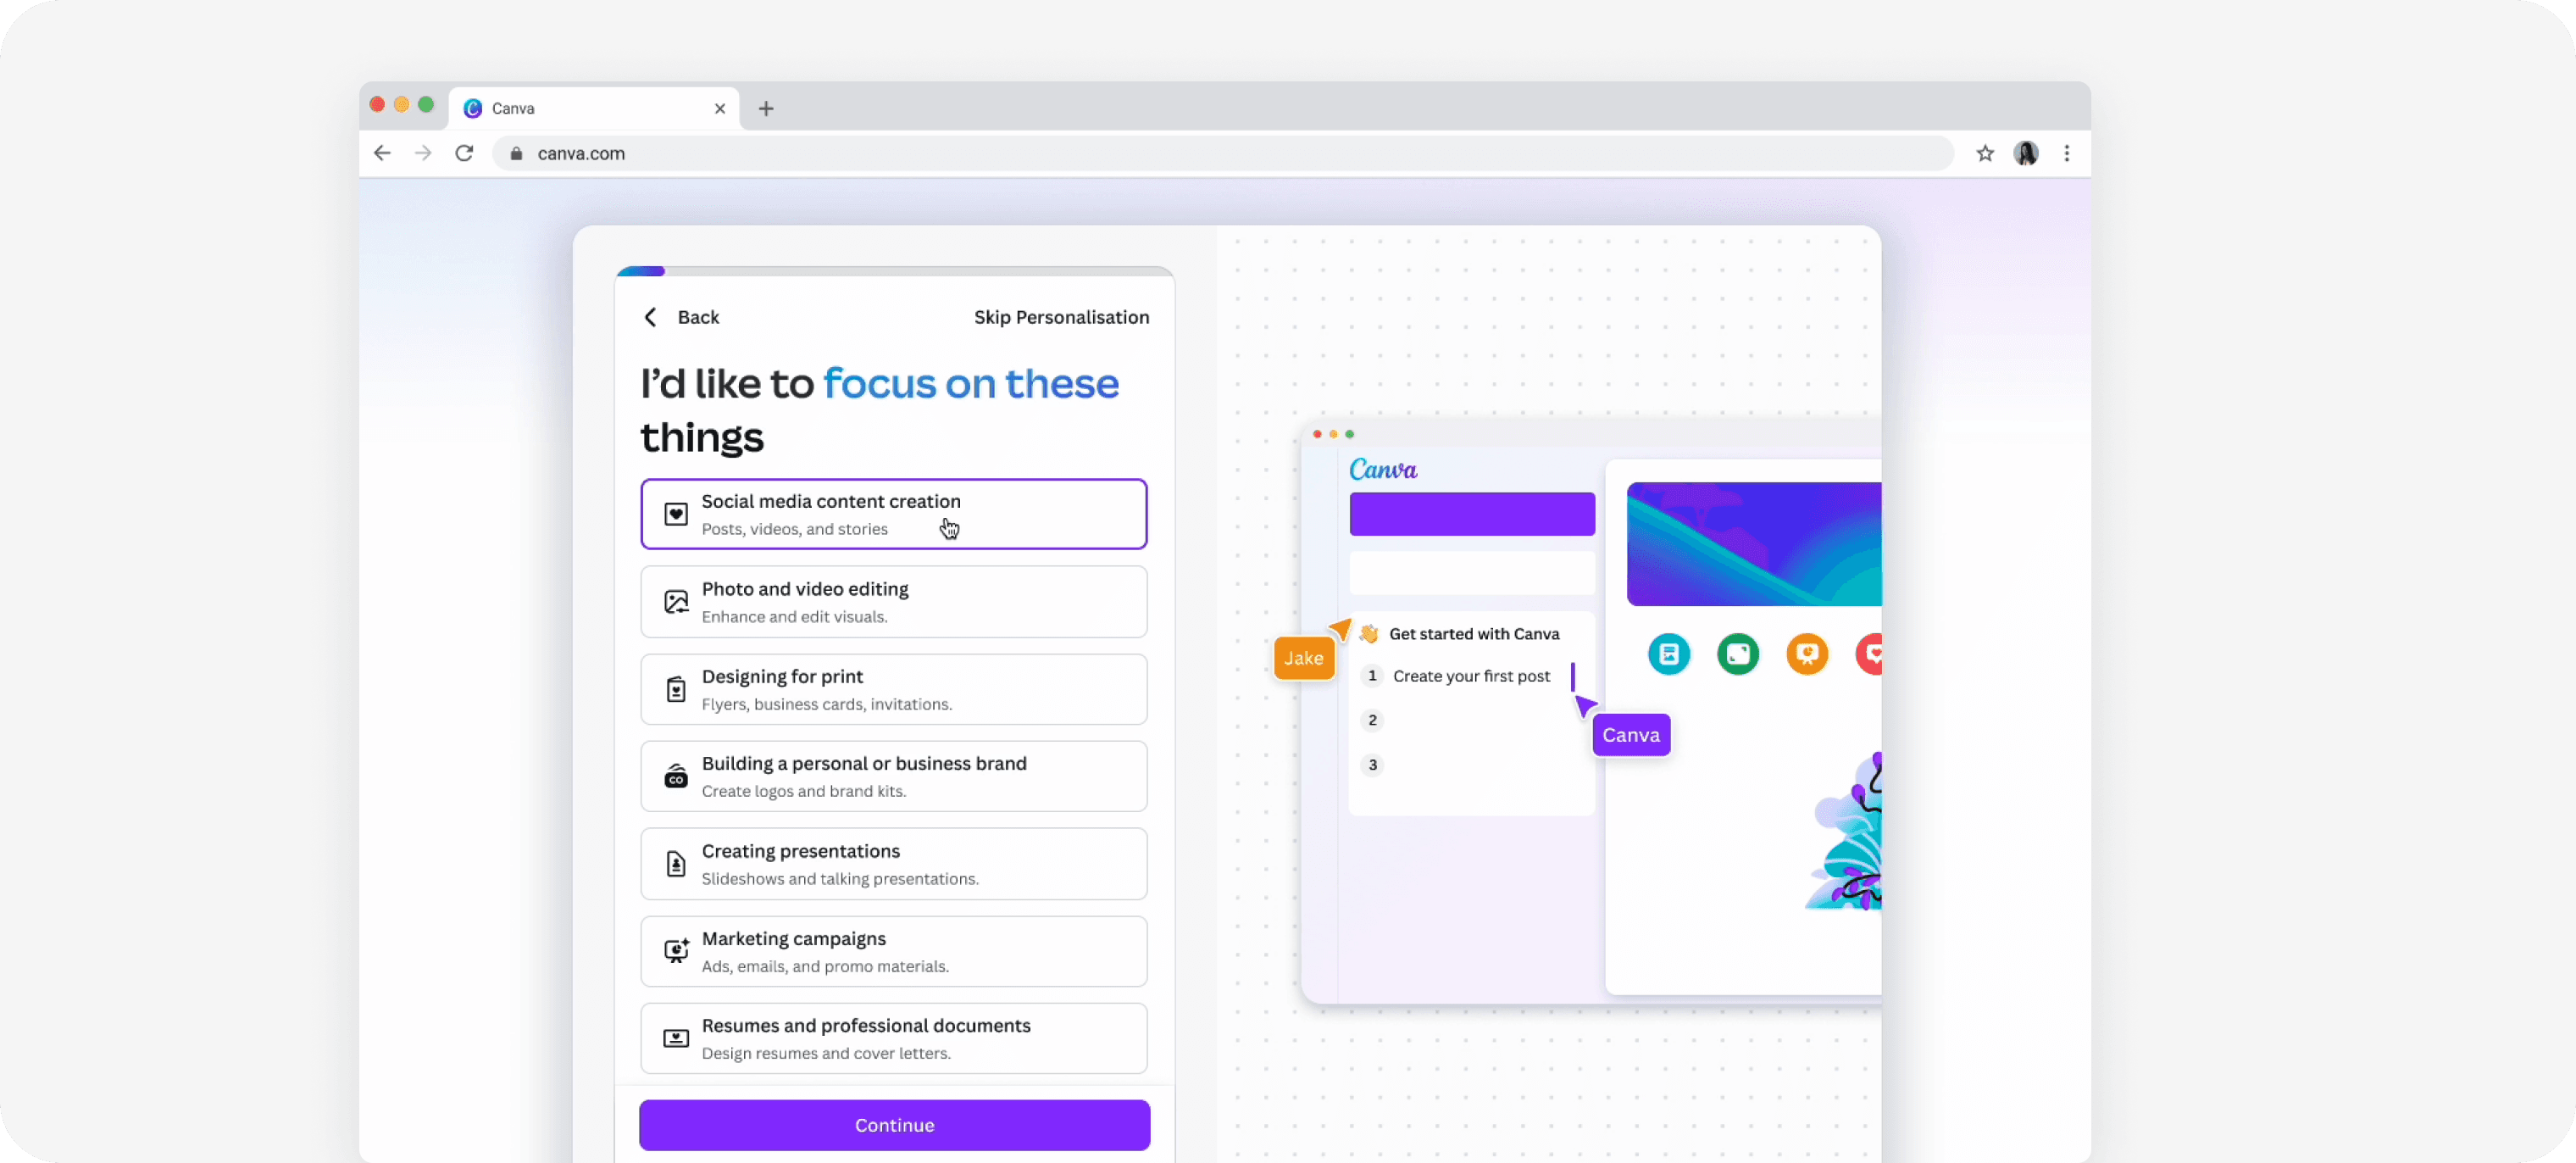Open the browser profile avatar
The height and width of the screenshot is (1163, 2576).
tap(2026, 153)
